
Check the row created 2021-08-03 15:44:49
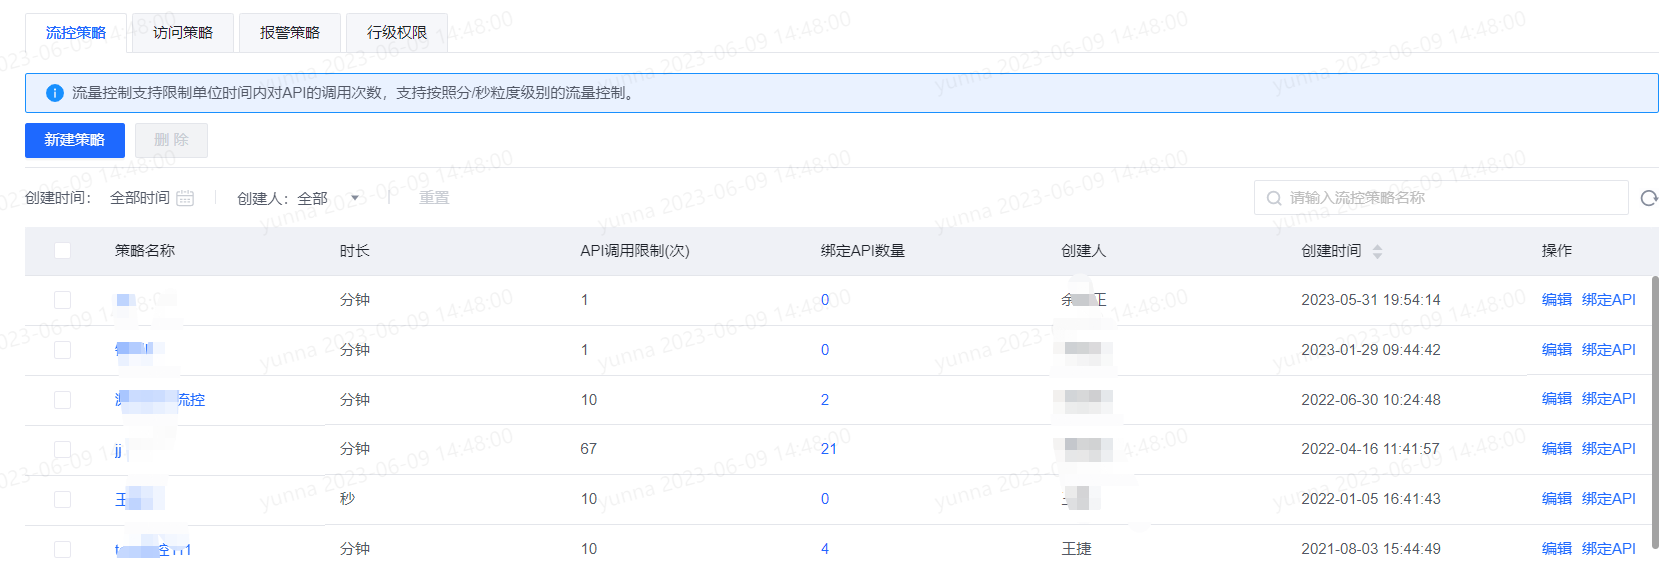(x=62, y=549)
